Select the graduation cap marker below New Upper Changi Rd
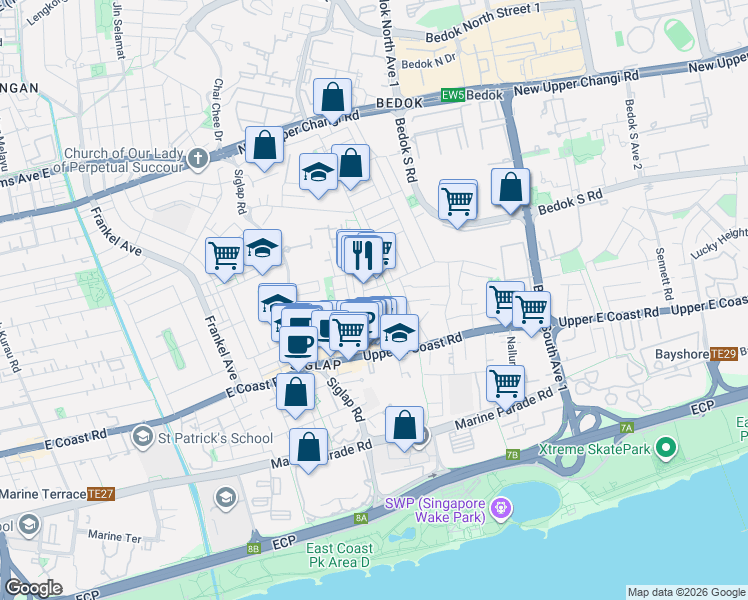748x600 pixels. click(318, 175)
